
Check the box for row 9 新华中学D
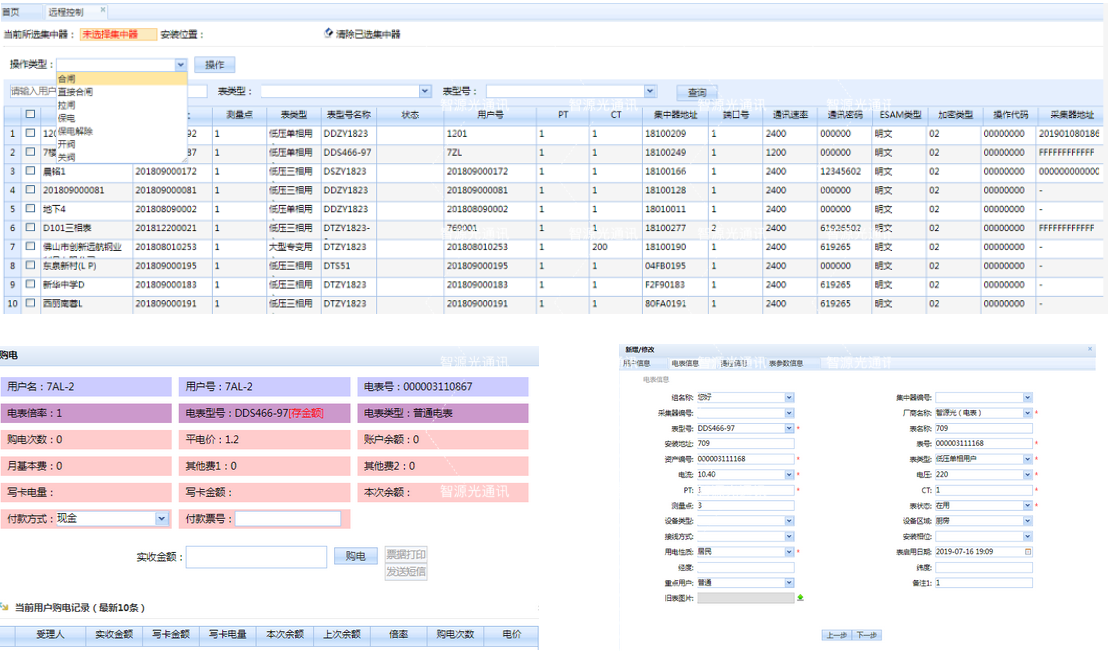coord(30,284)
